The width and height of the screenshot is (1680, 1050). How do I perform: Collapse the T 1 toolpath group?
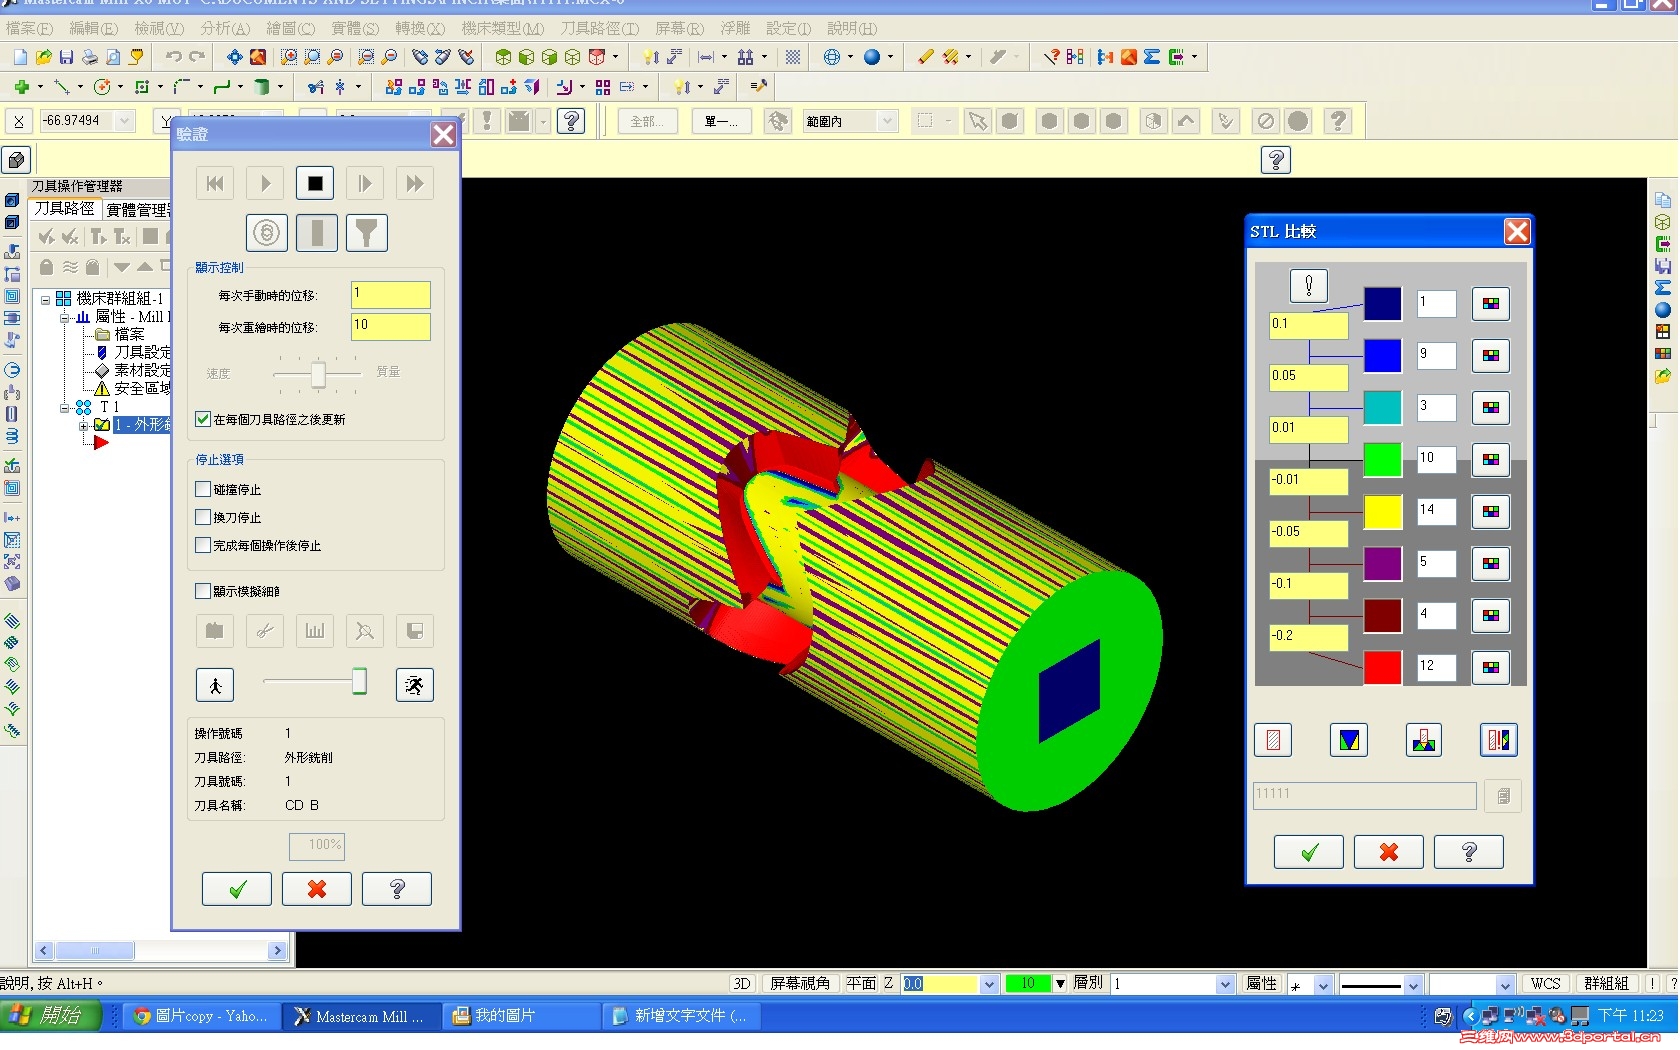pos(65,408)
